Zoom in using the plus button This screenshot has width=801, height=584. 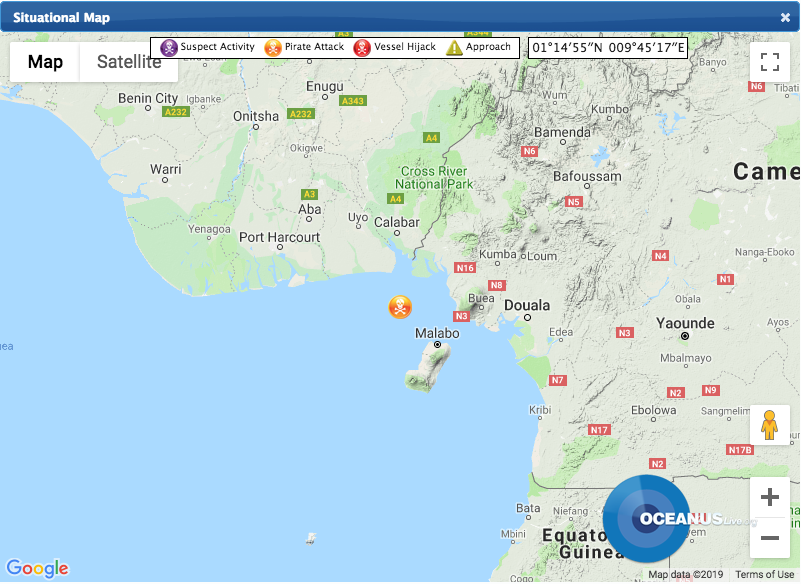tap(769, 498)
